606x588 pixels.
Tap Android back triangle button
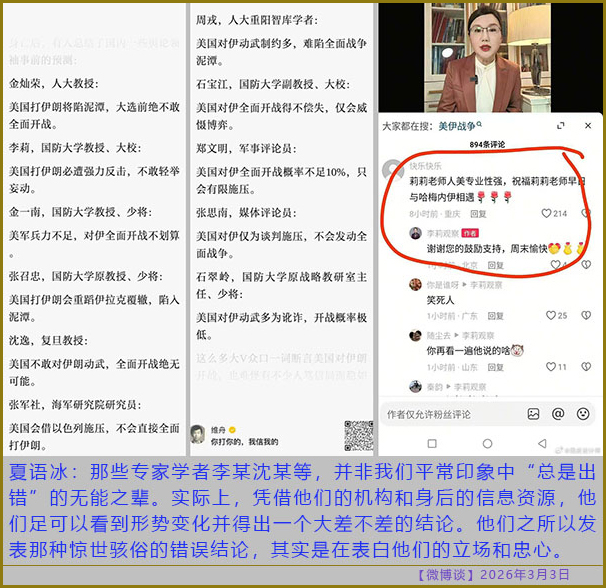click(x=542, y=443)
